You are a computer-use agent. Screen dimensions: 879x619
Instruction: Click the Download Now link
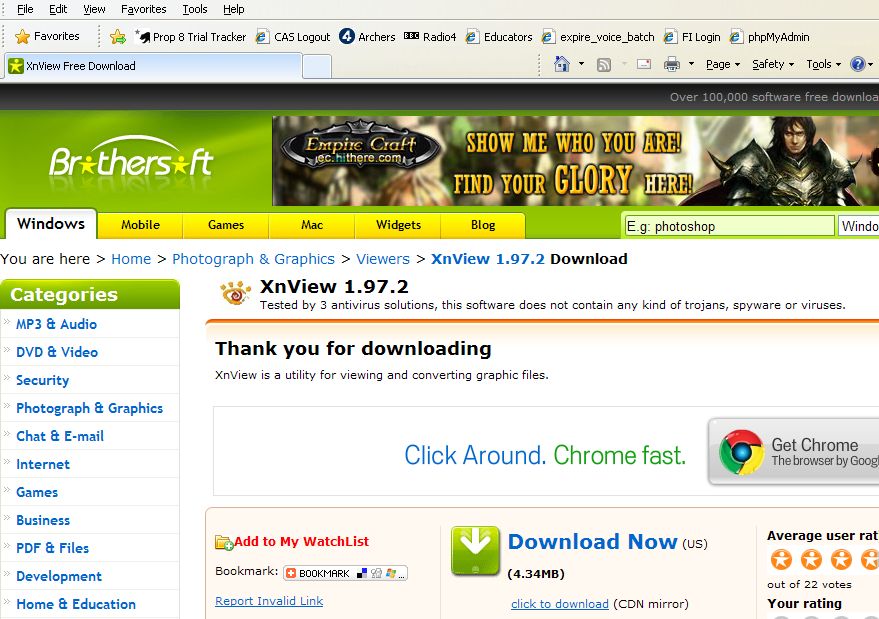[x=593, y=542]
